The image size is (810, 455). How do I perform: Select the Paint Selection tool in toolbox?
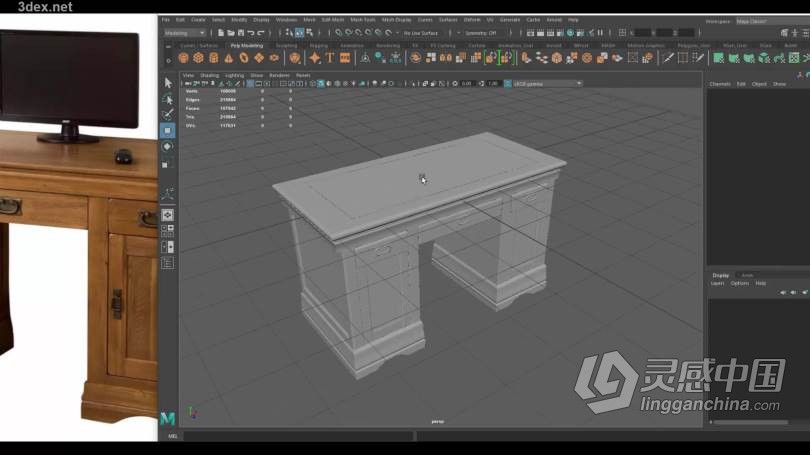point(168,114)
